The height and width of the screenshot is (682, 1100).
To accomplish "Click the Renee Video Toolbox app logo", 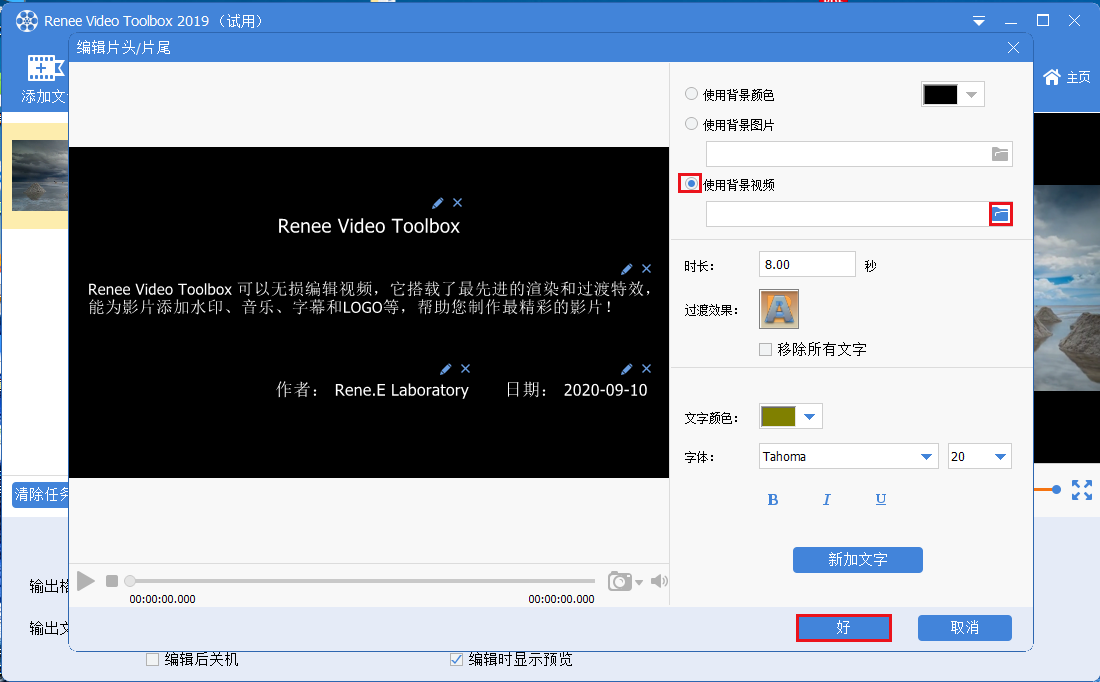I will tap(27, 21).
